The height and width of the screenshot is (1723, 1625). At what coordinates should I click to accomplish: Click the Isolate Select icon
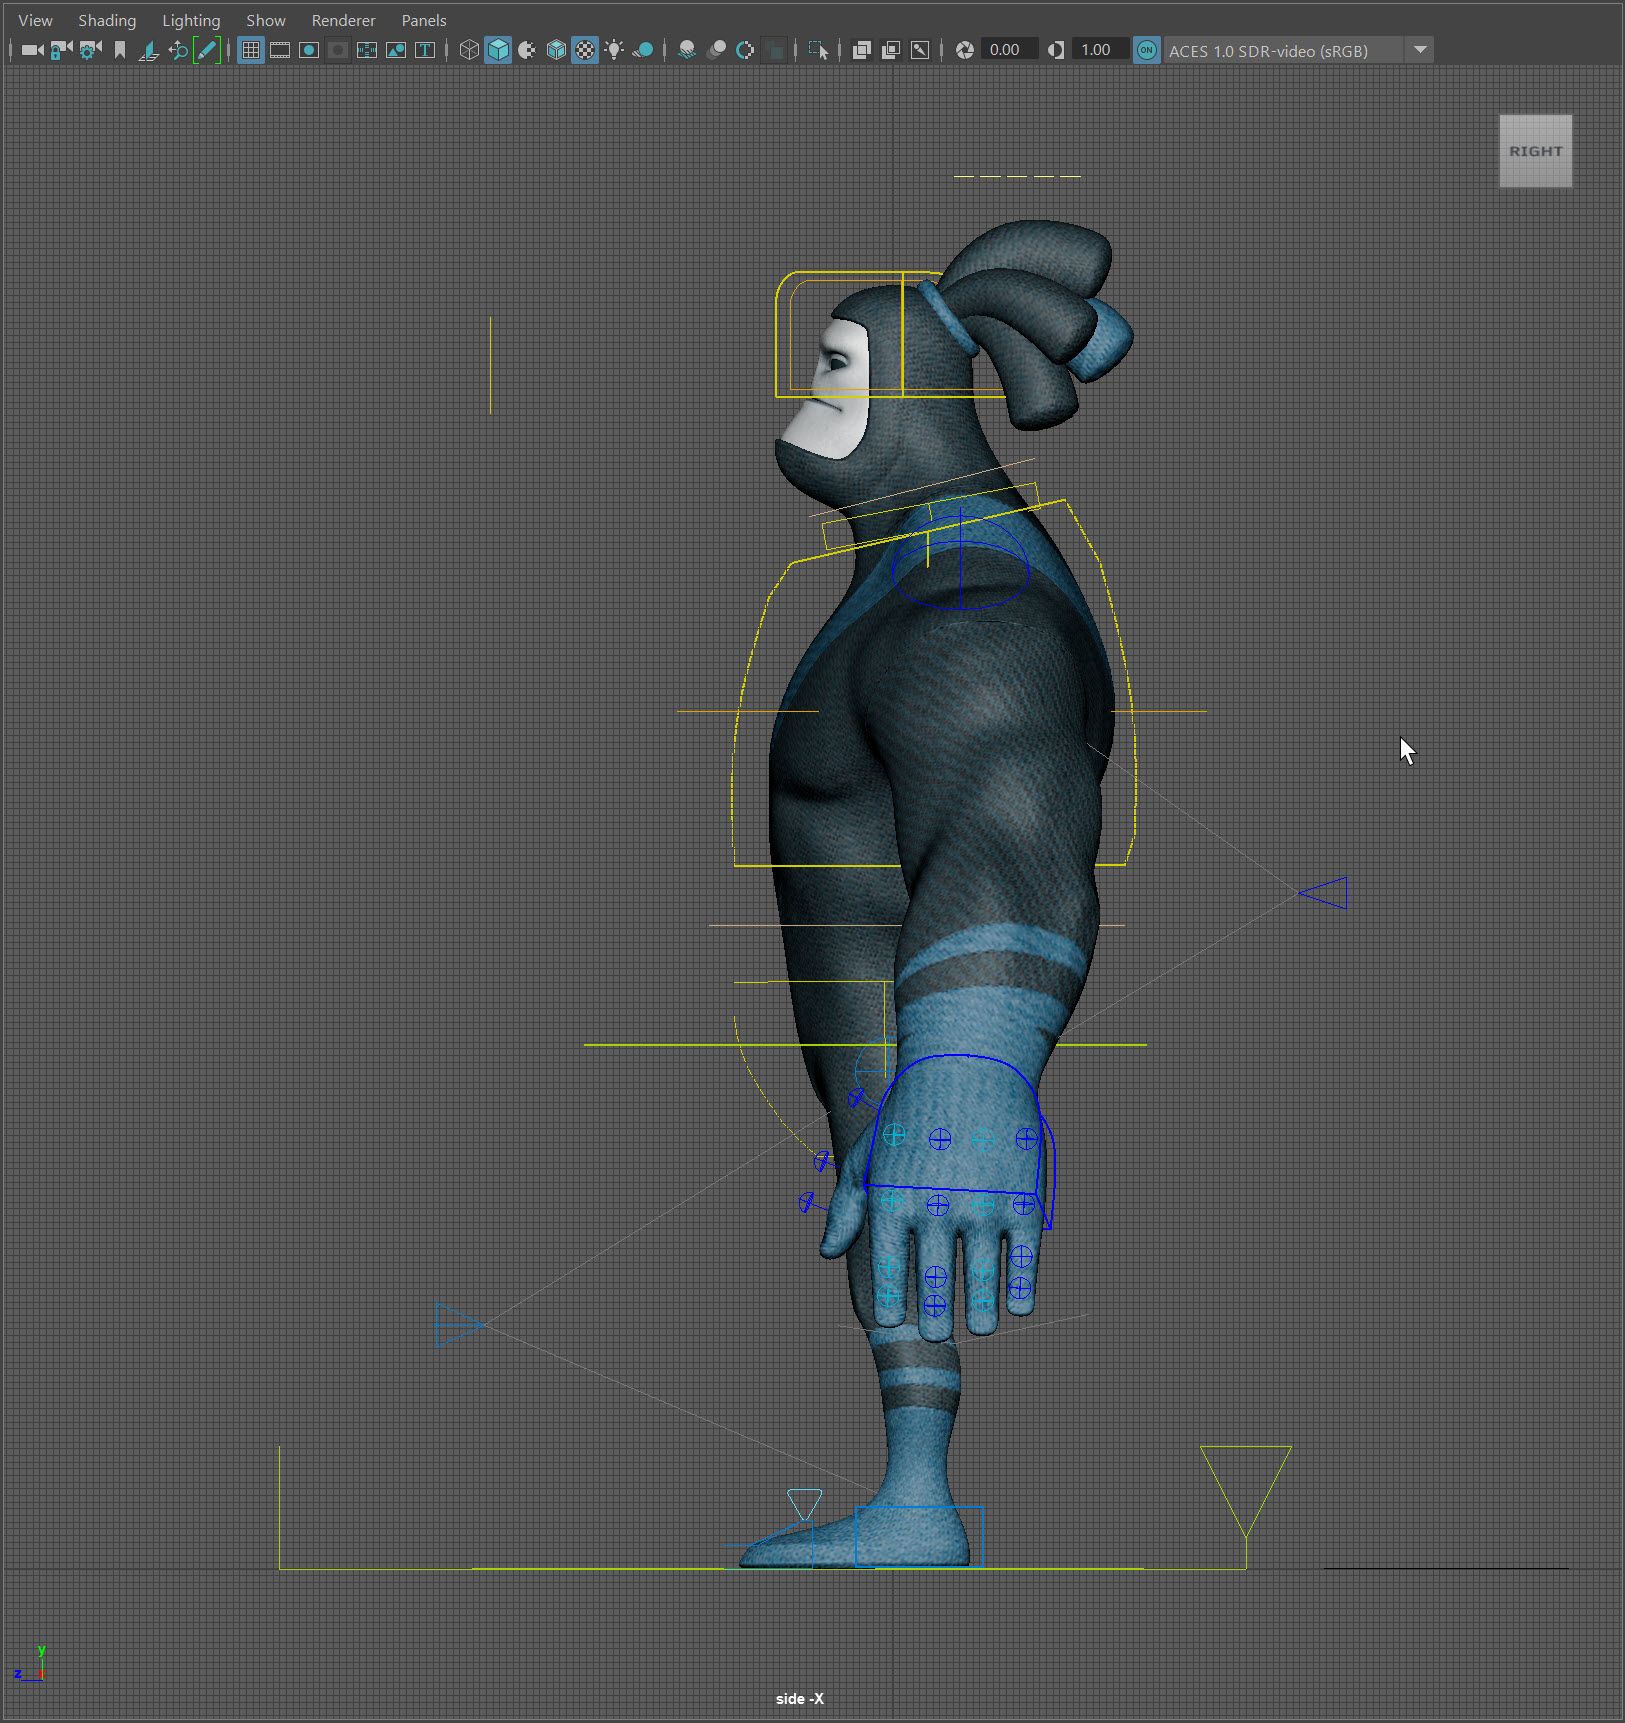tap(818, 50)
